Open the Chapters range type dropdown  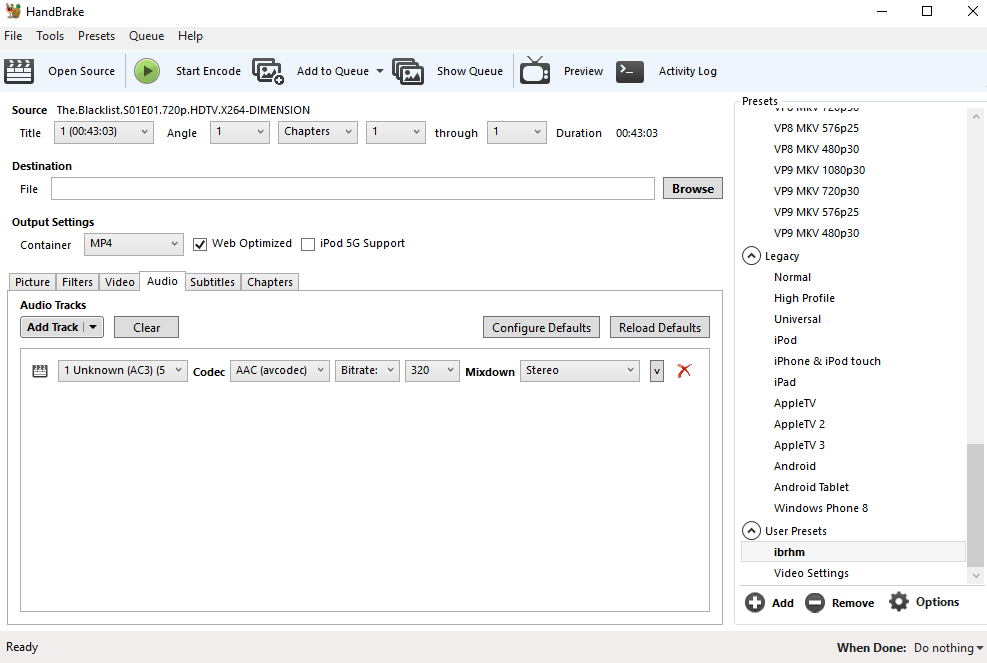pos(318,132)
